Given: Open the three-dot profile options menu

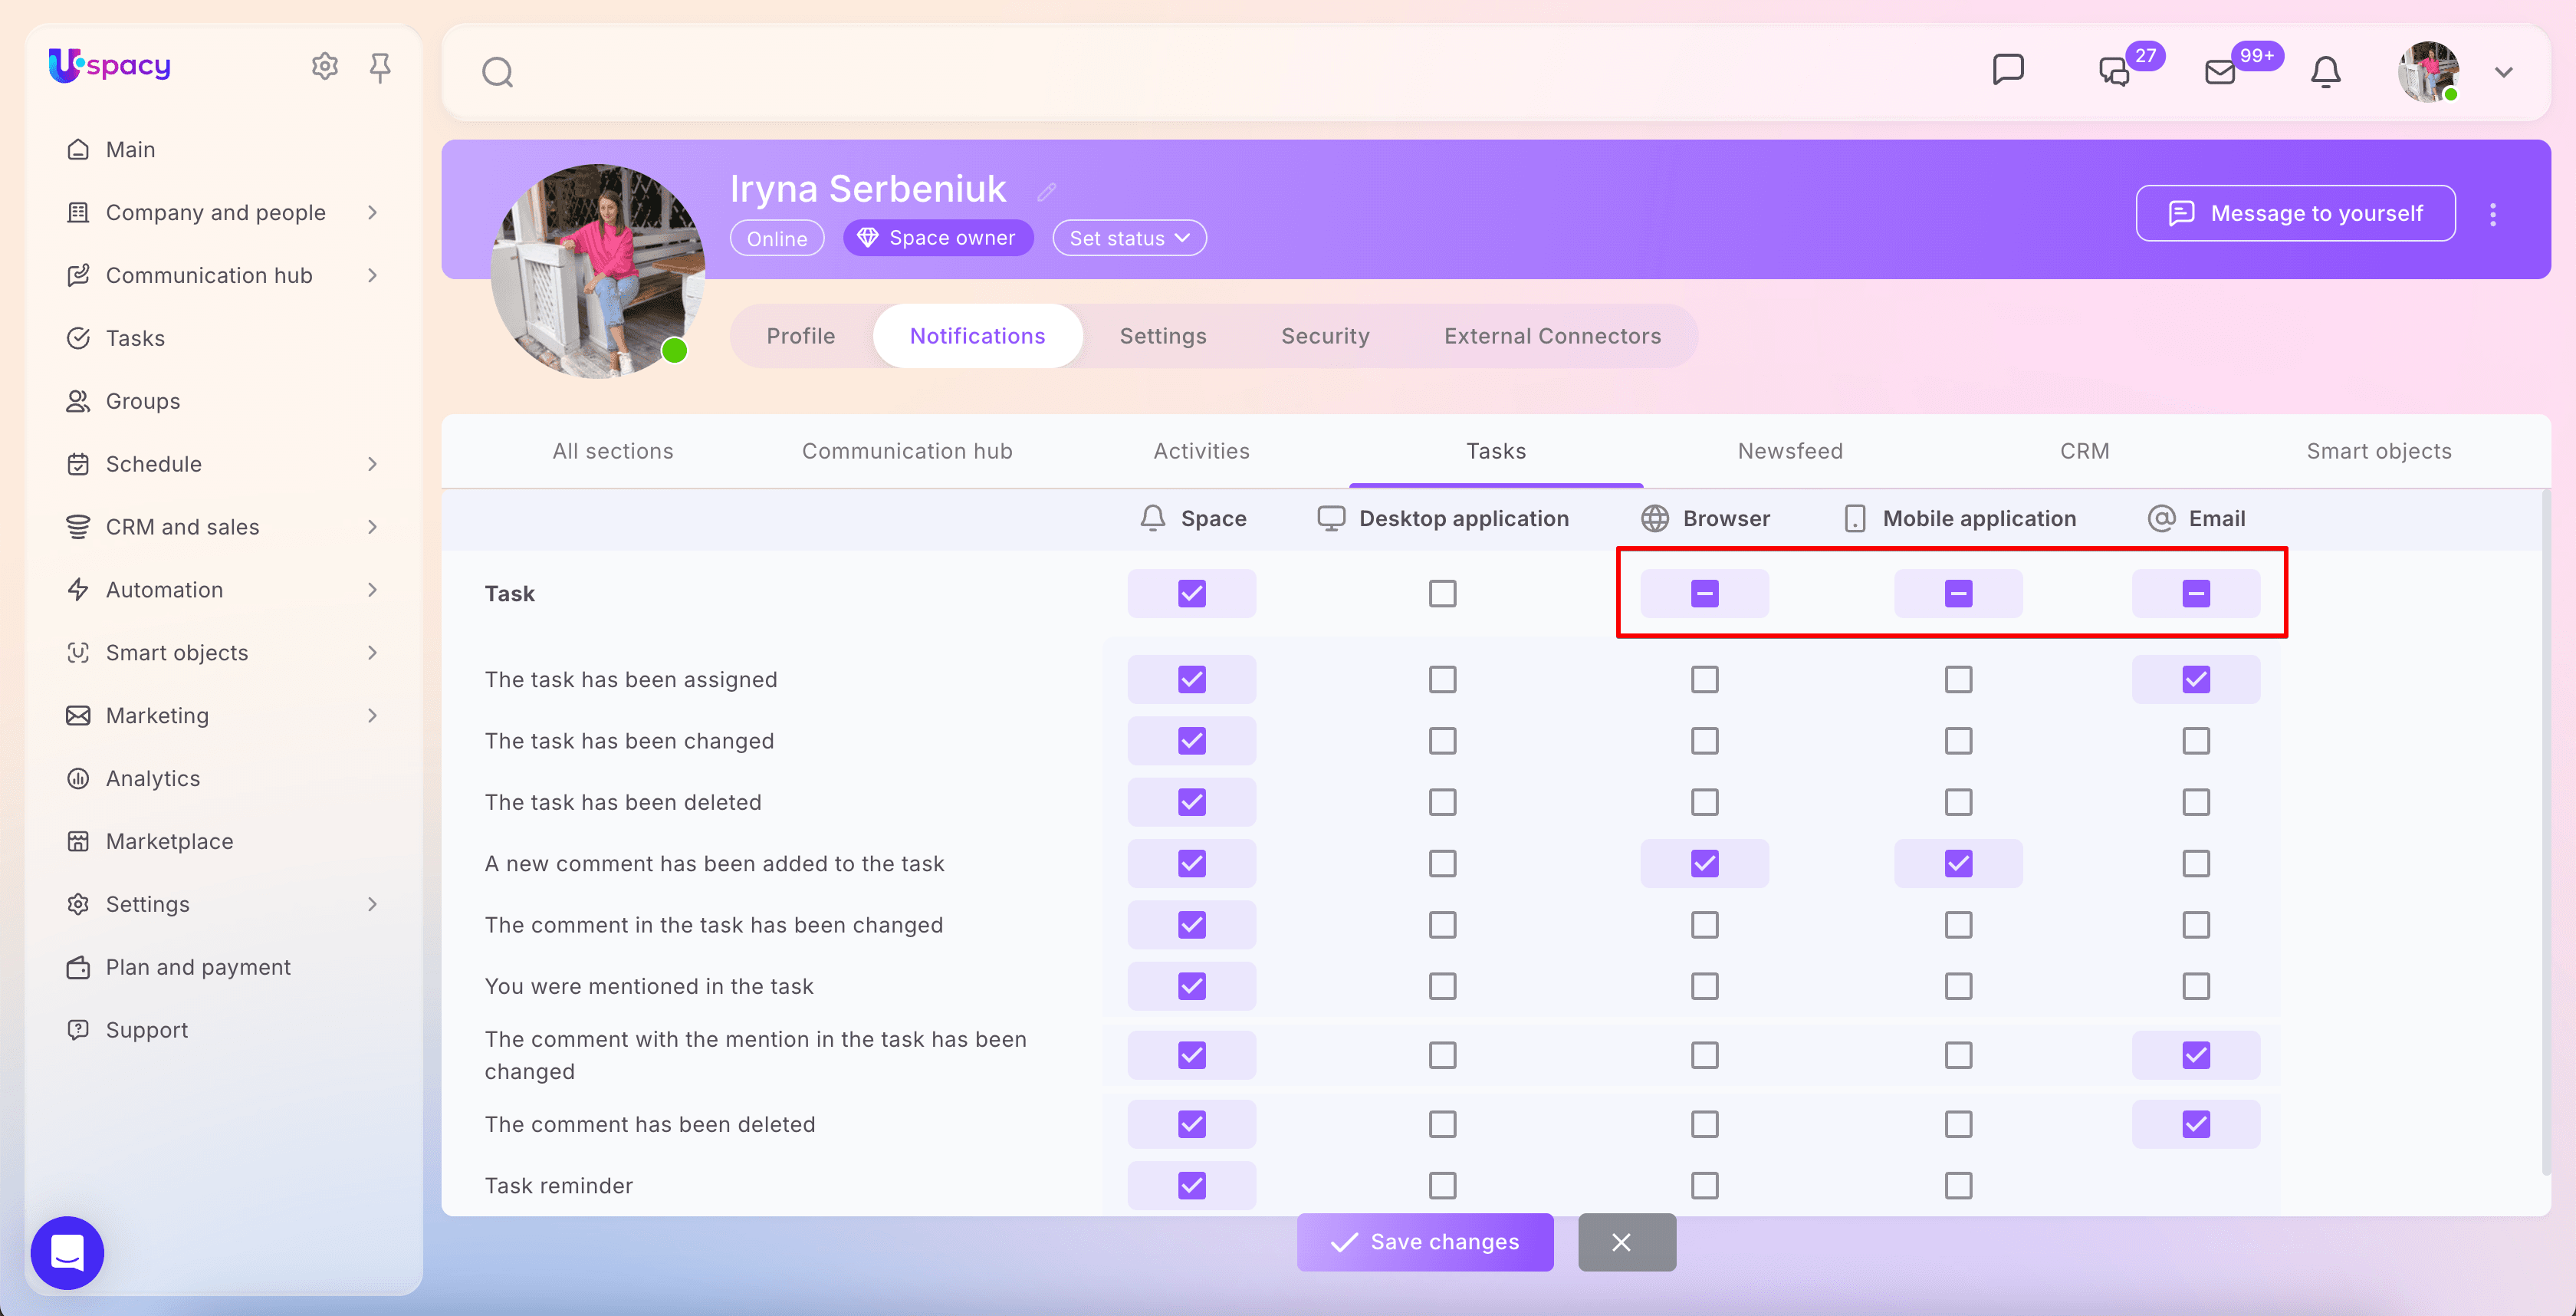Looking at the screenshot, I should click(x=2493, y=214).
